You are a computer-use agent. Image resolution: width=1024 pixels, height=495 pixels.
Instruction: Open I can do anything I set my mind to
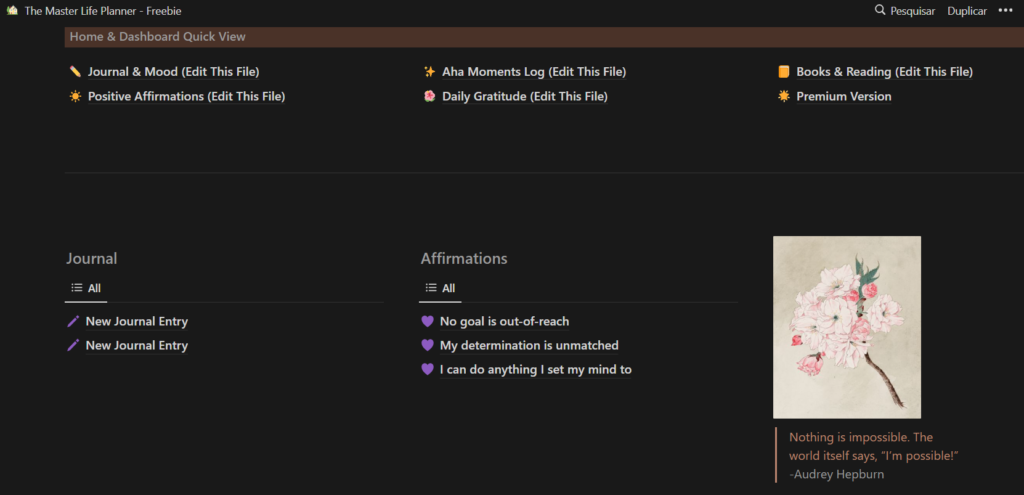(535, 370)
